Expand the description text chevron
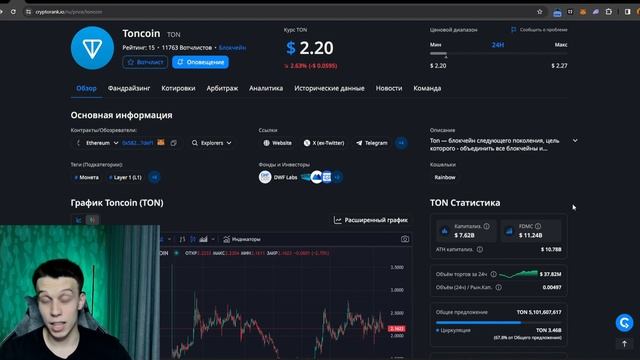Screen dimensions: 640x360 click(575, 140)
